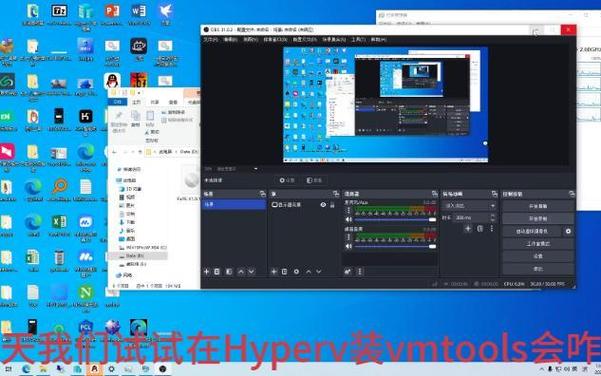Mute the first mixer channel speaker
601x376 pixels.
coord(348,220)
